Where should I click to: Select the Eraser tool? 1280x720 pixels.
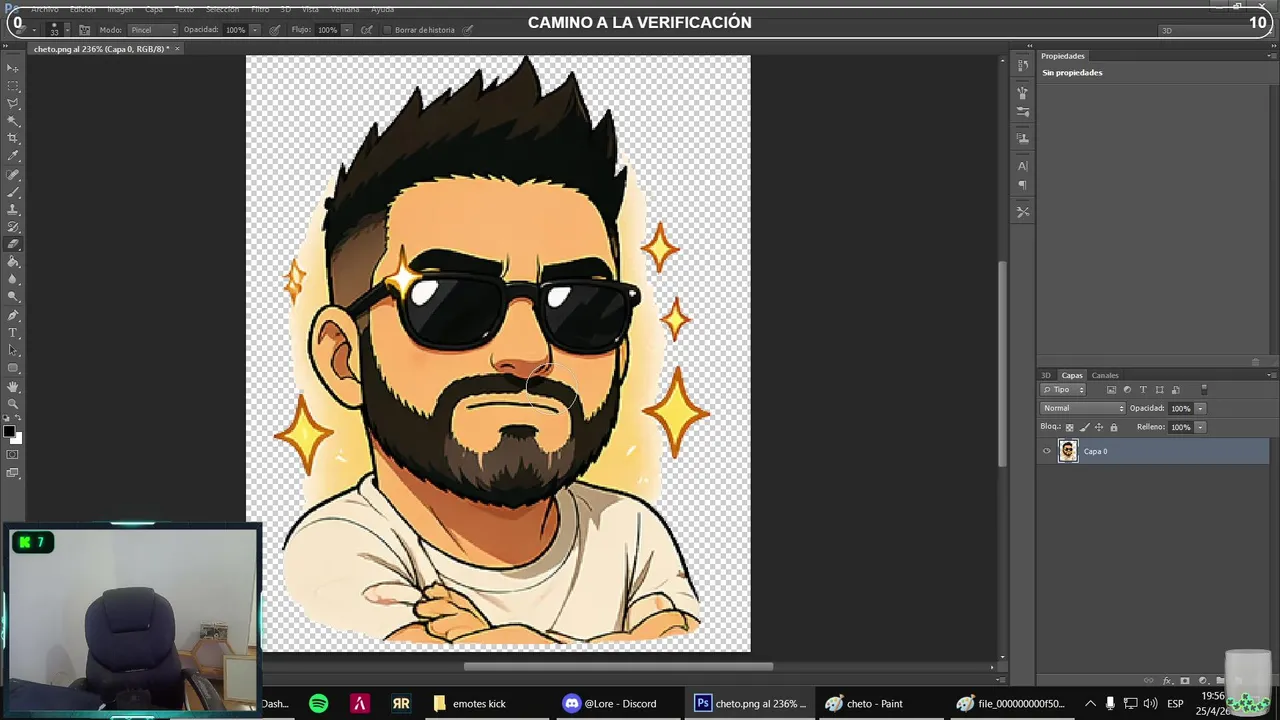click(13, 244)
